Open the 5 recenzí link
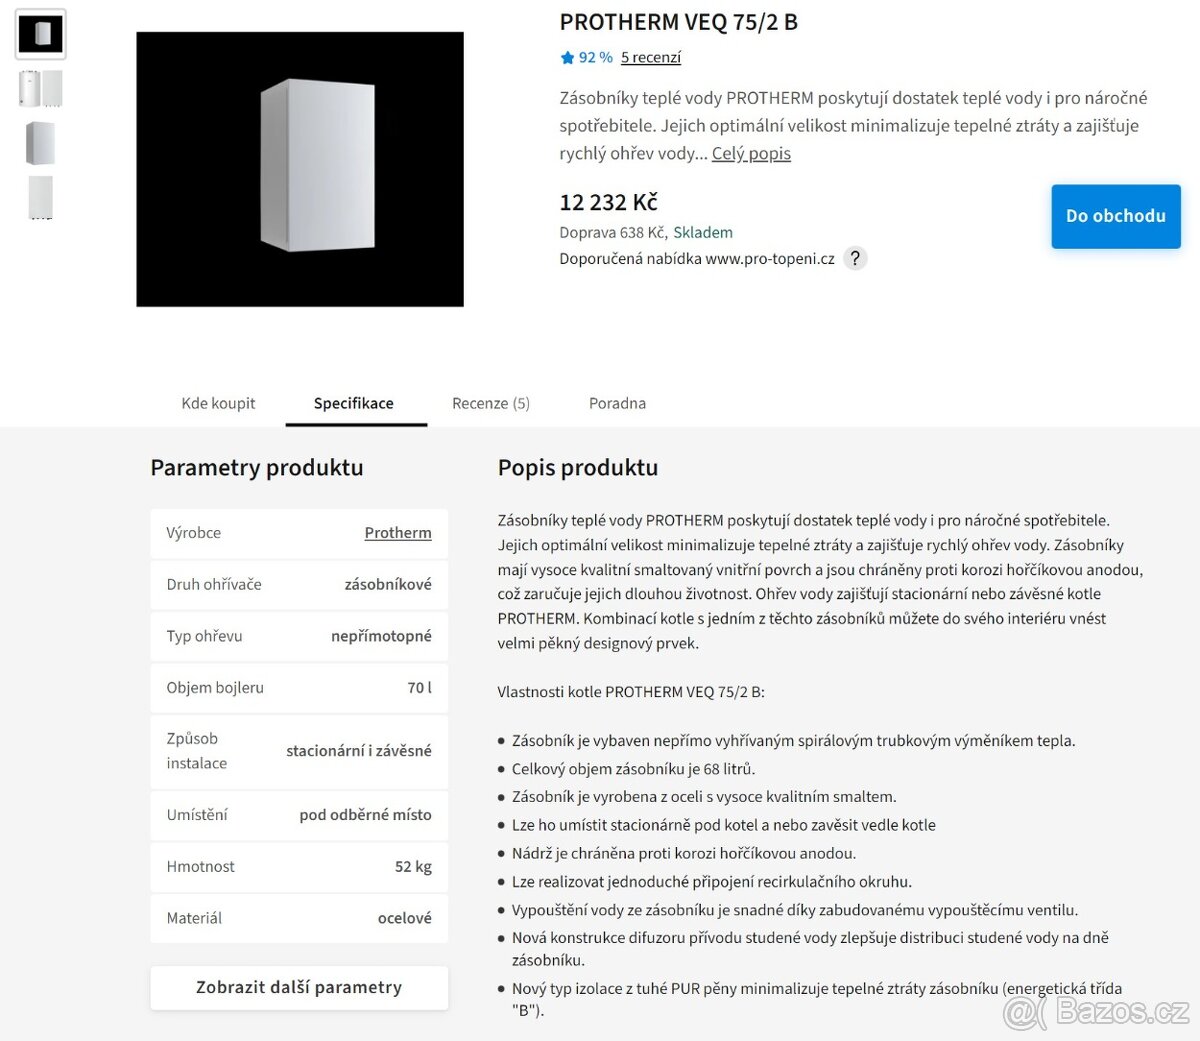 point(650,58)
